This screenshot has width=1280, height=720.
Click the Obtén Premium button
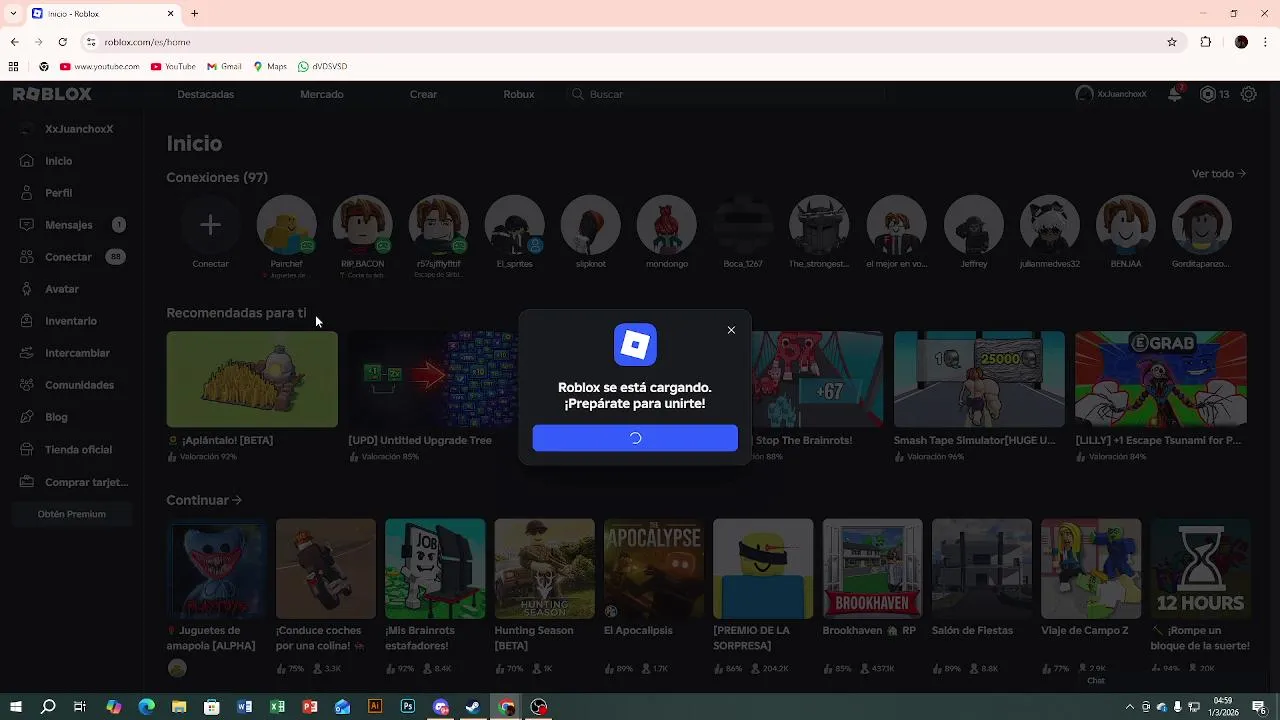point(72,514)
